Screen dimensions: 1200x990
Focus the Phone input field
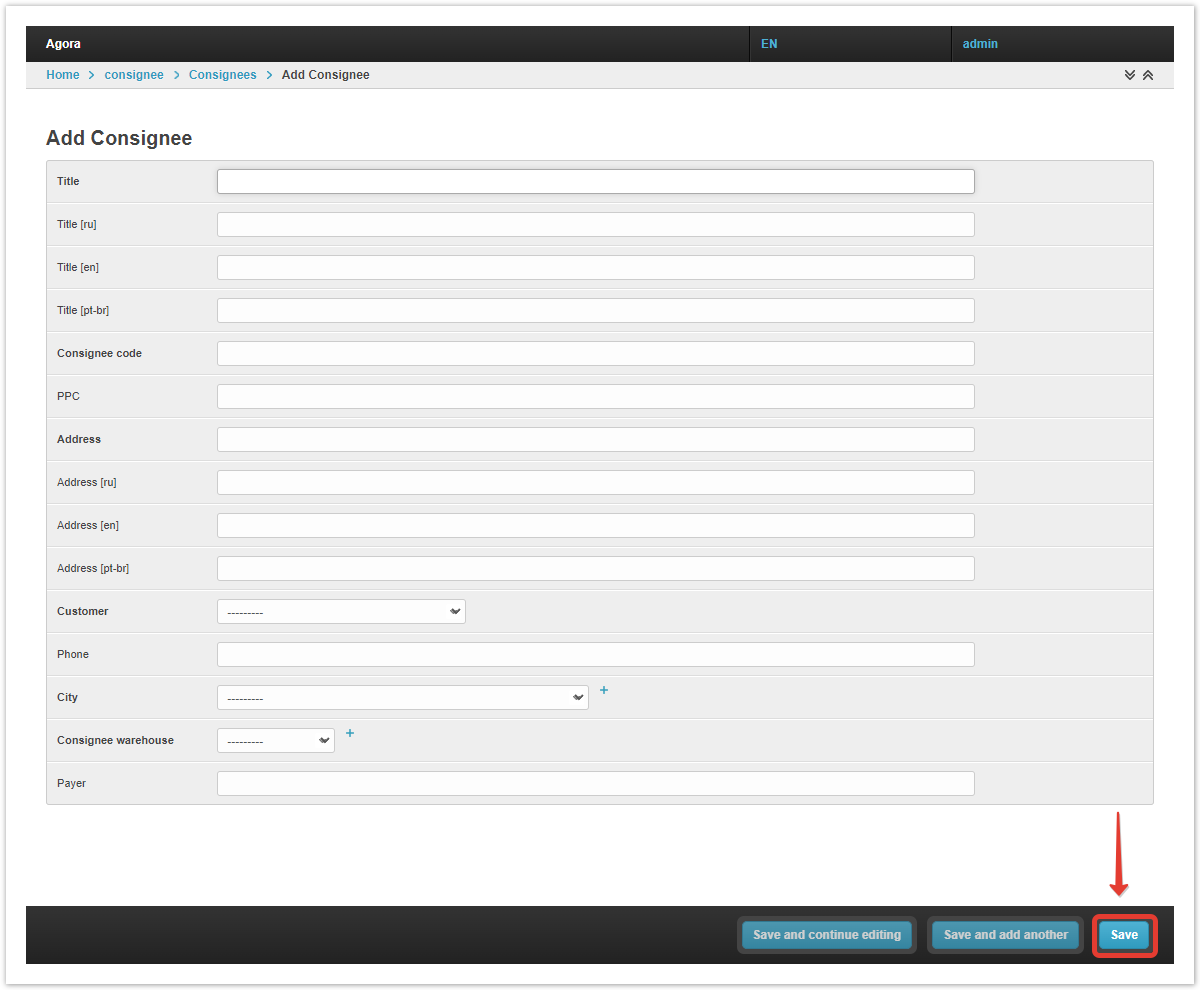click(x=596, y=654)
